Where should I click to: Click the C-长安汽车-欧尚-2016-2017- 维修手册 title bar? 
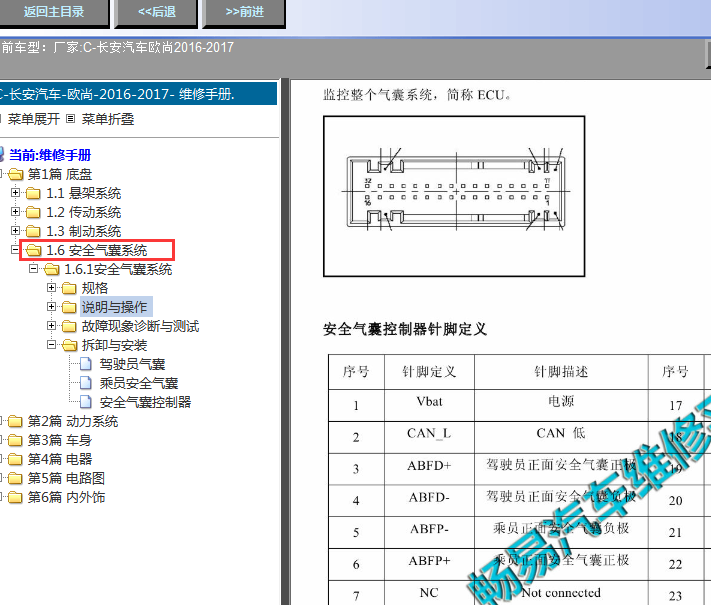coord(138,94)
